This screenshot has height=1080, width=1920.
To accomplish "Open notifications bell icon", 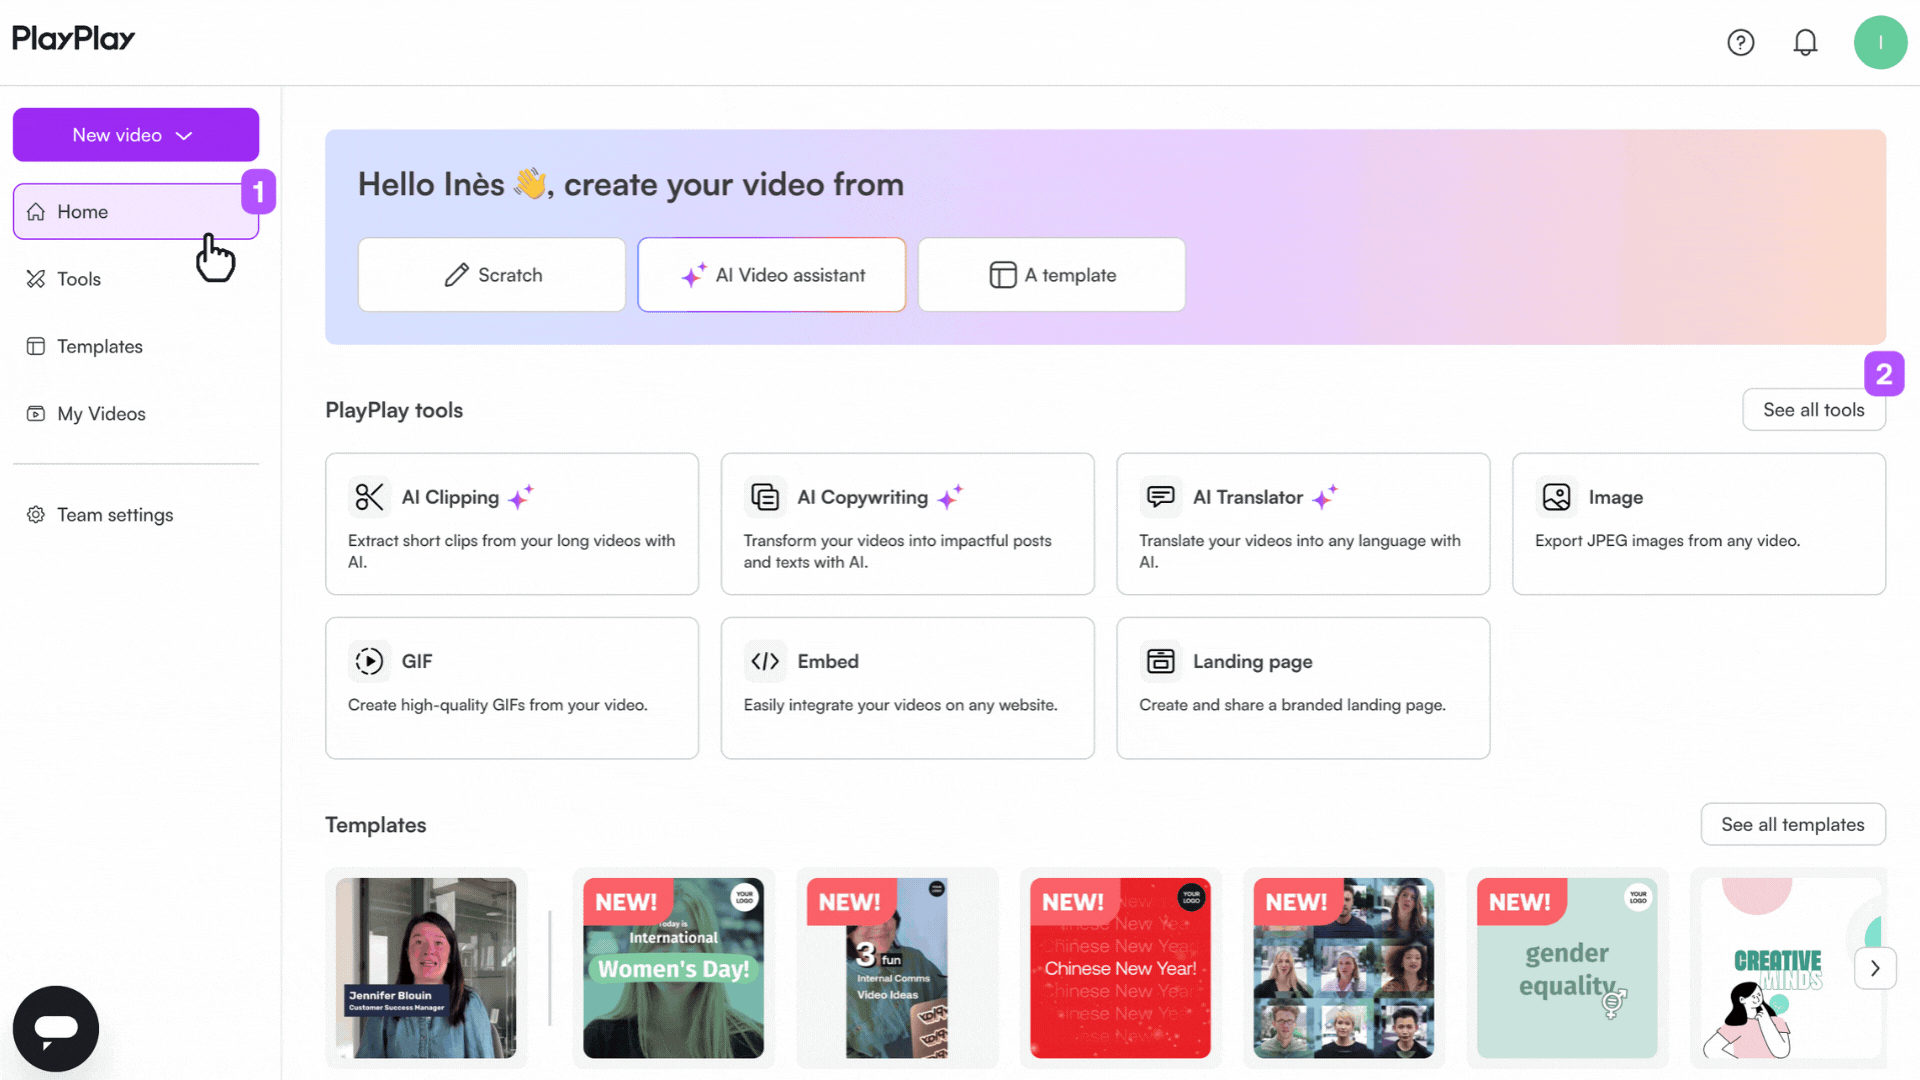I will [x=1805, y=43].
